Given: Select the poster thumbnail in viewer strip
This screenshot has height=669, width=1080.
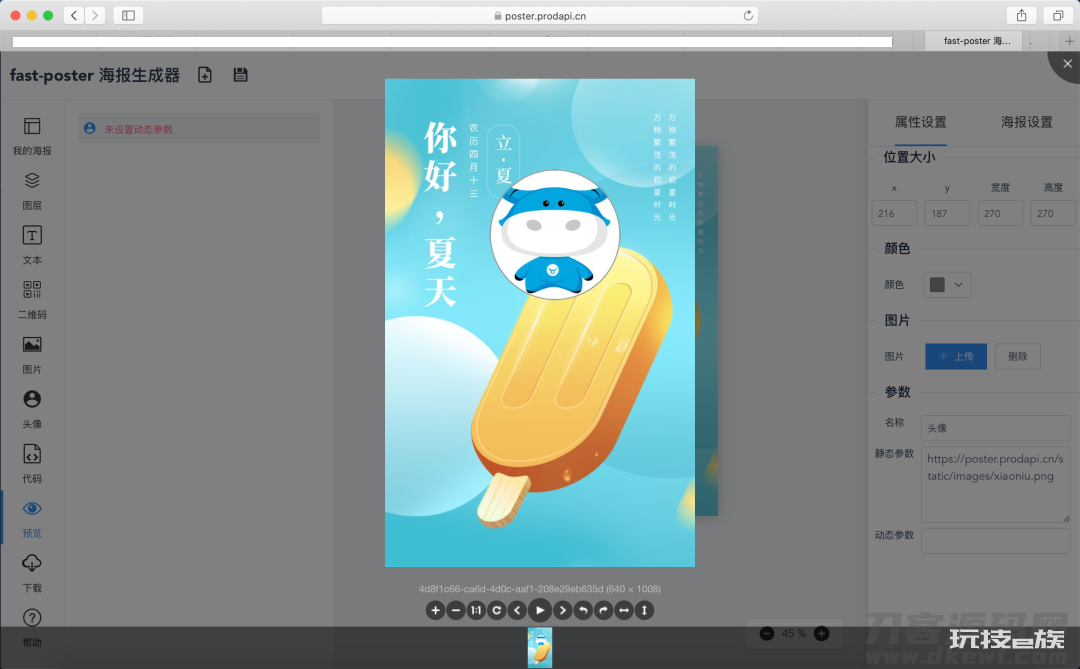Looking at the screenshot, I should [540, 648].
